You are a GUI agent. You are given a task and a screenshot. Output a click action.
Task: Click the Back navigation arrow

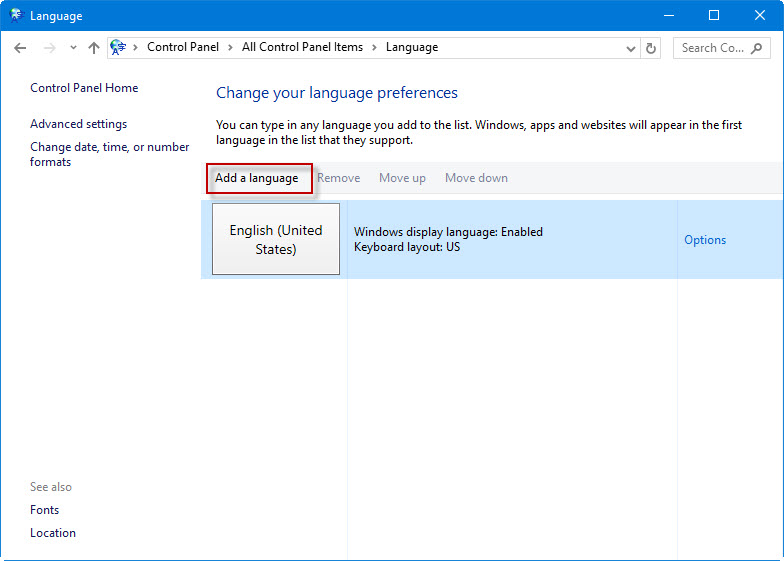[20, 48]
